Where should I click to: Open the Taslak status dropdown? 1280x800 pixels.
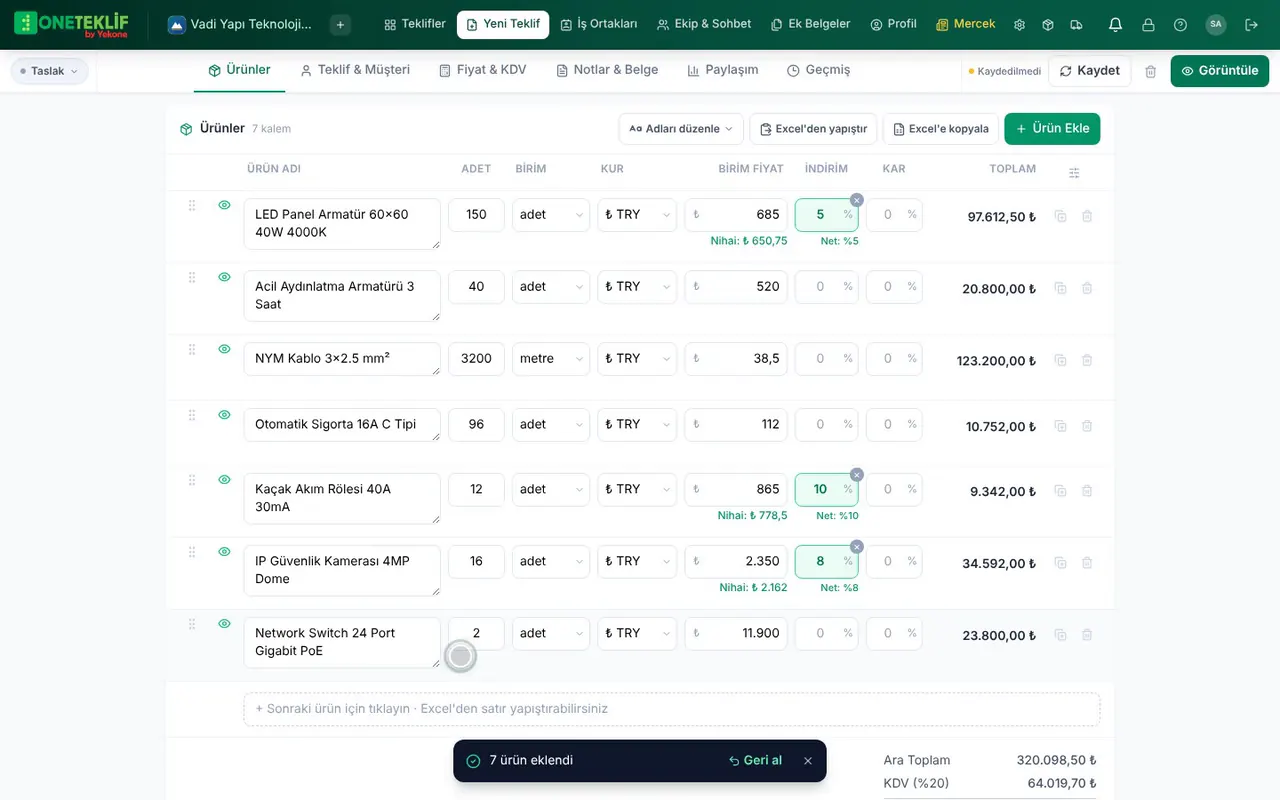pos(49,71)
